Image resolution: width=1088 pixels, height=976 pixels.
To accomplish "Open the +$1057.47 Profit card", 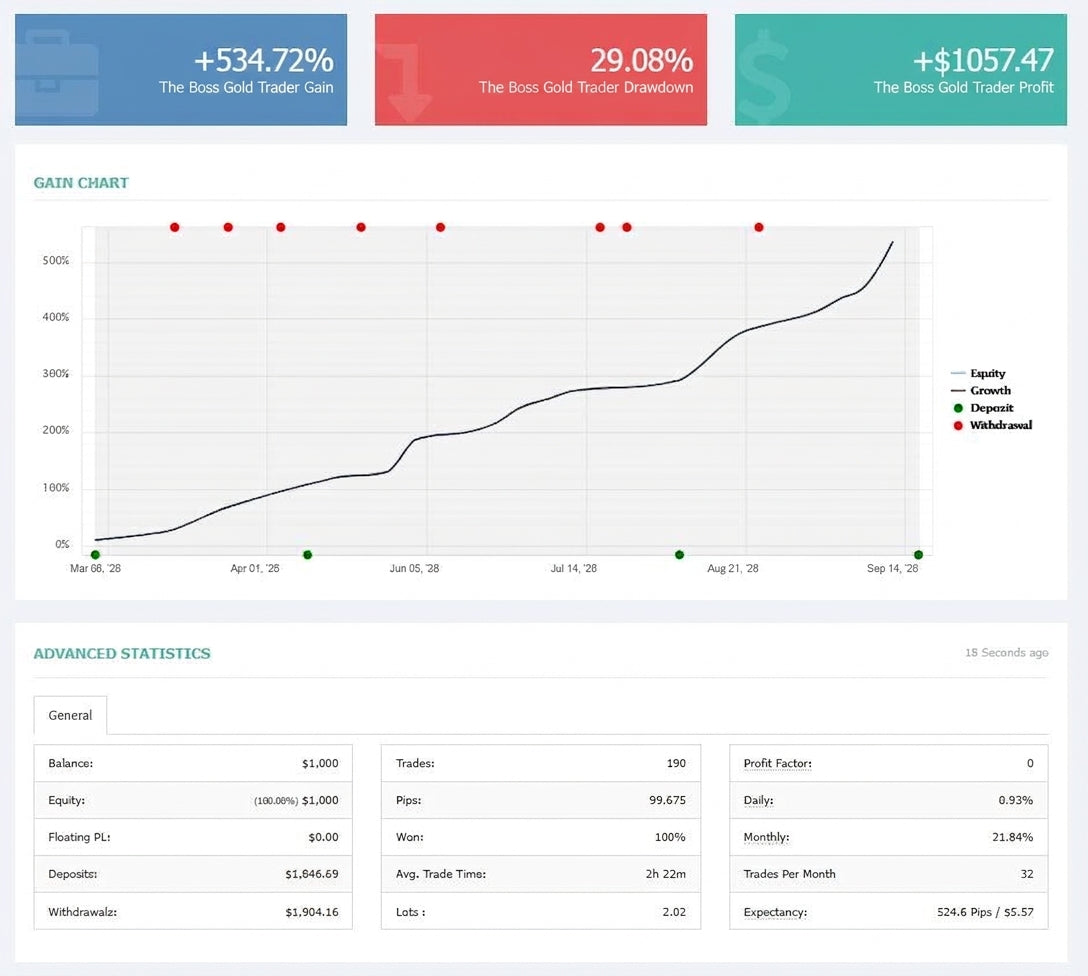I will [901, 69].
